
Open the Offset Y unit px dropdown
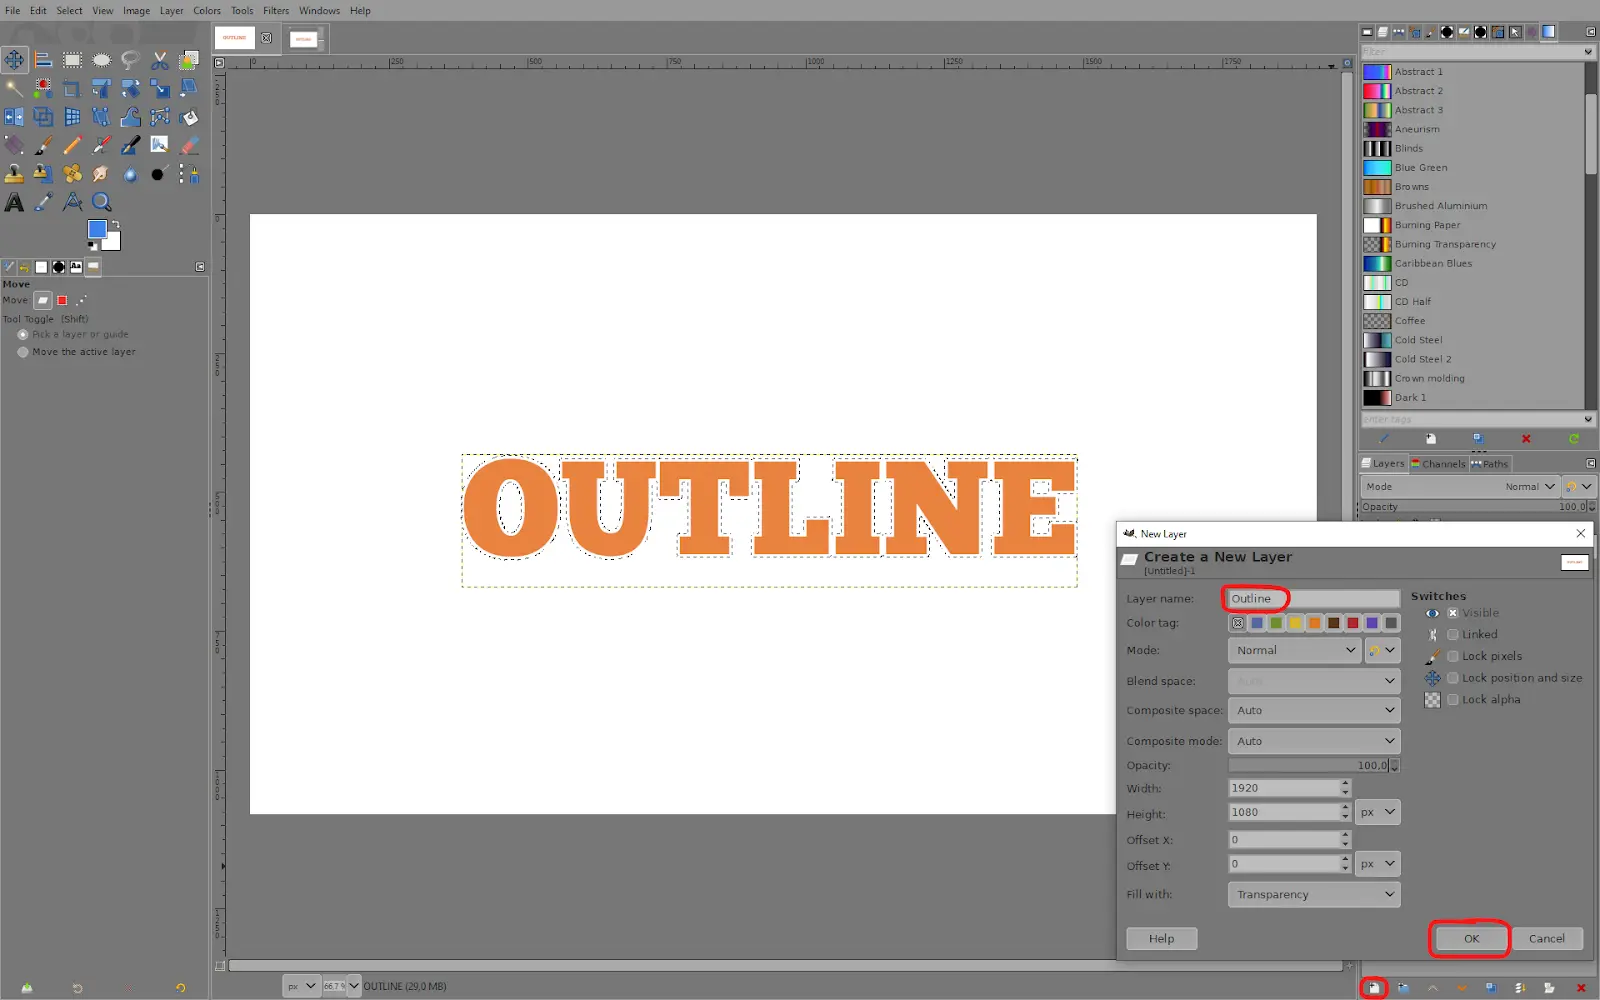(x=1378, y=864)
